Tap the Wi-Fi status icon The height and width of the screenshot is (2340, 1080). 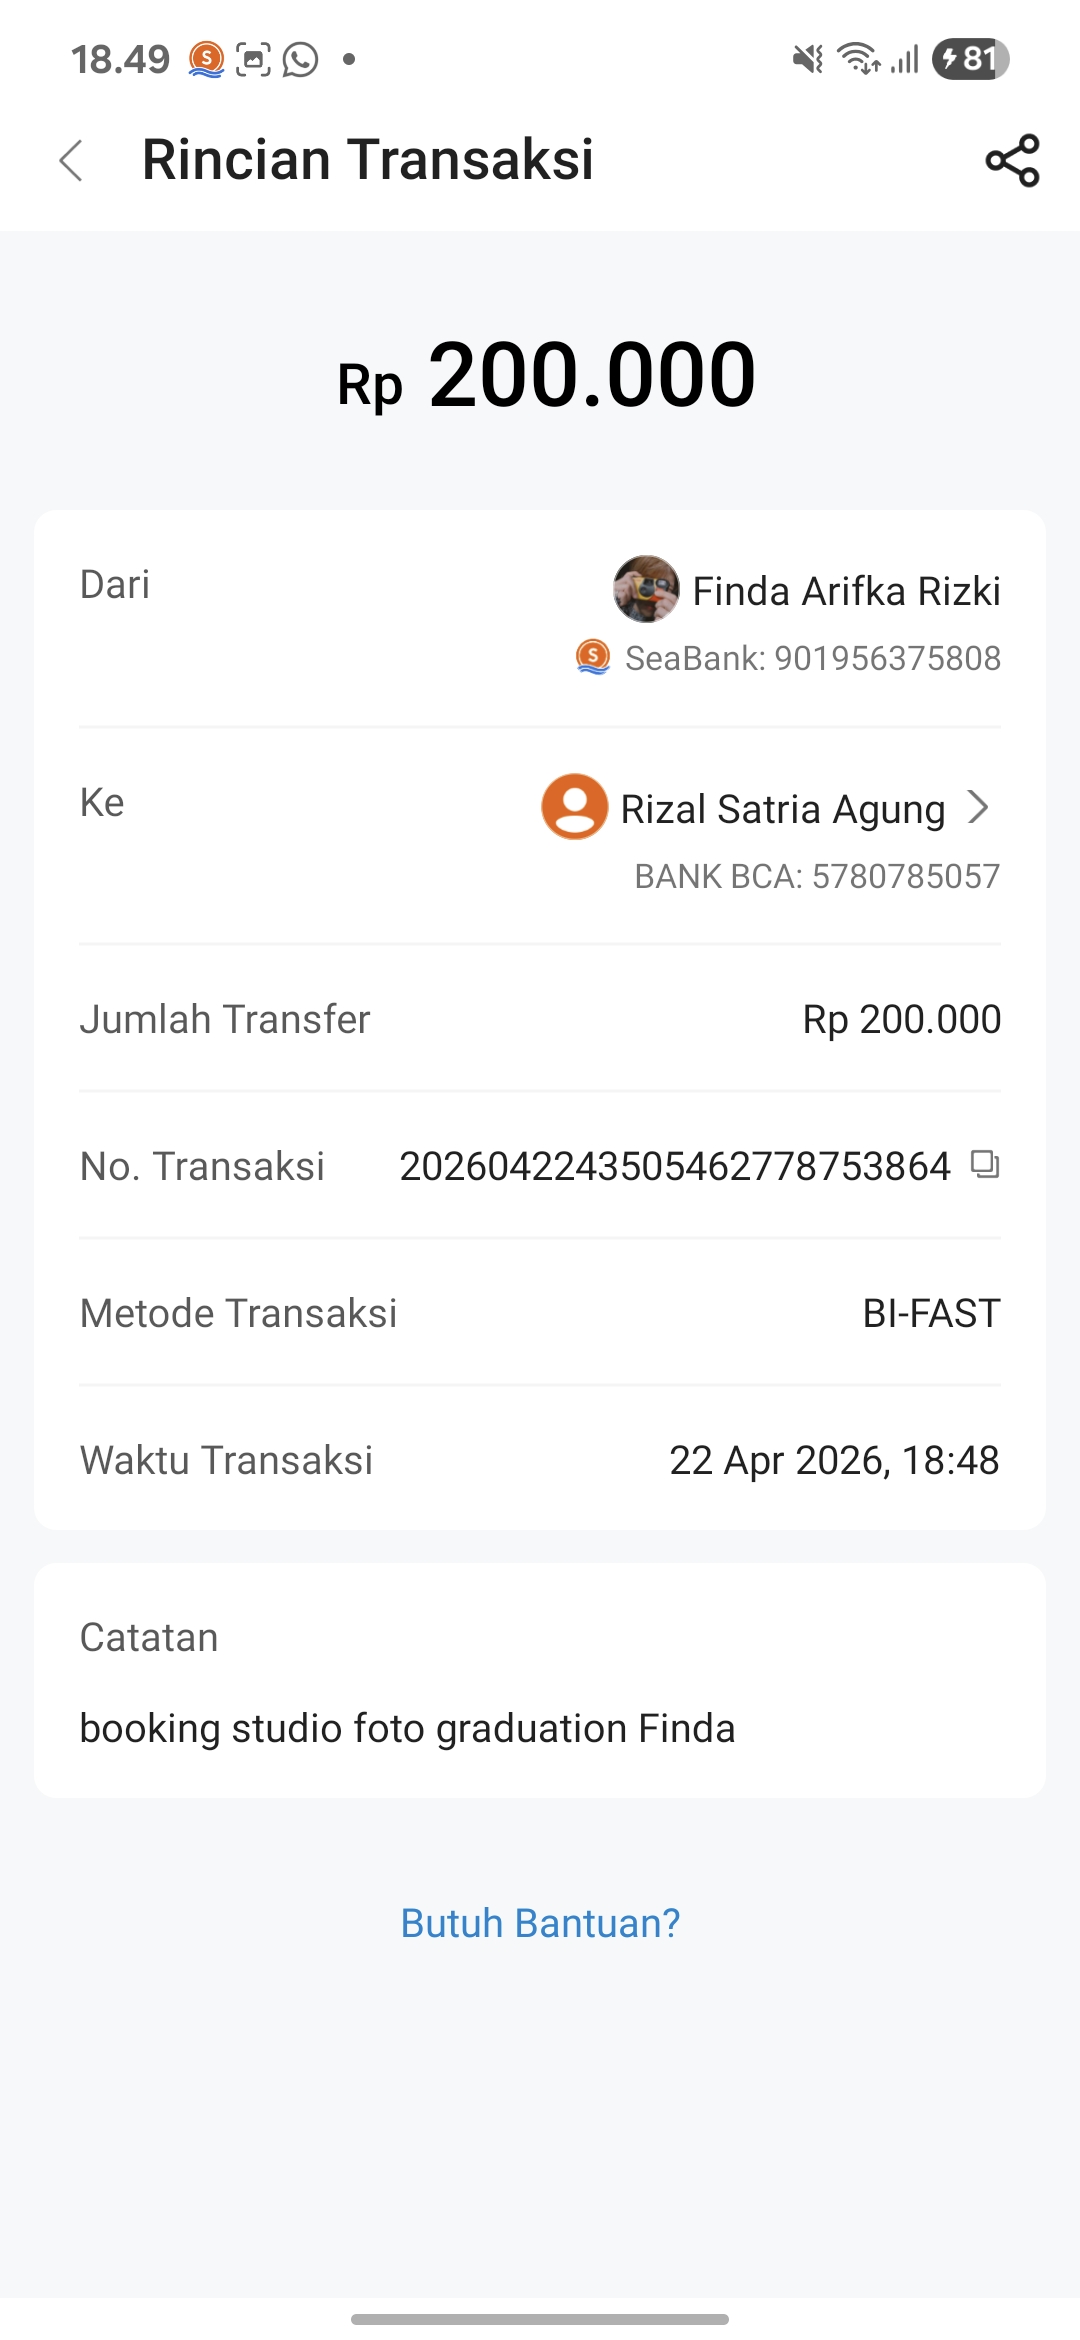pos(859,59)
